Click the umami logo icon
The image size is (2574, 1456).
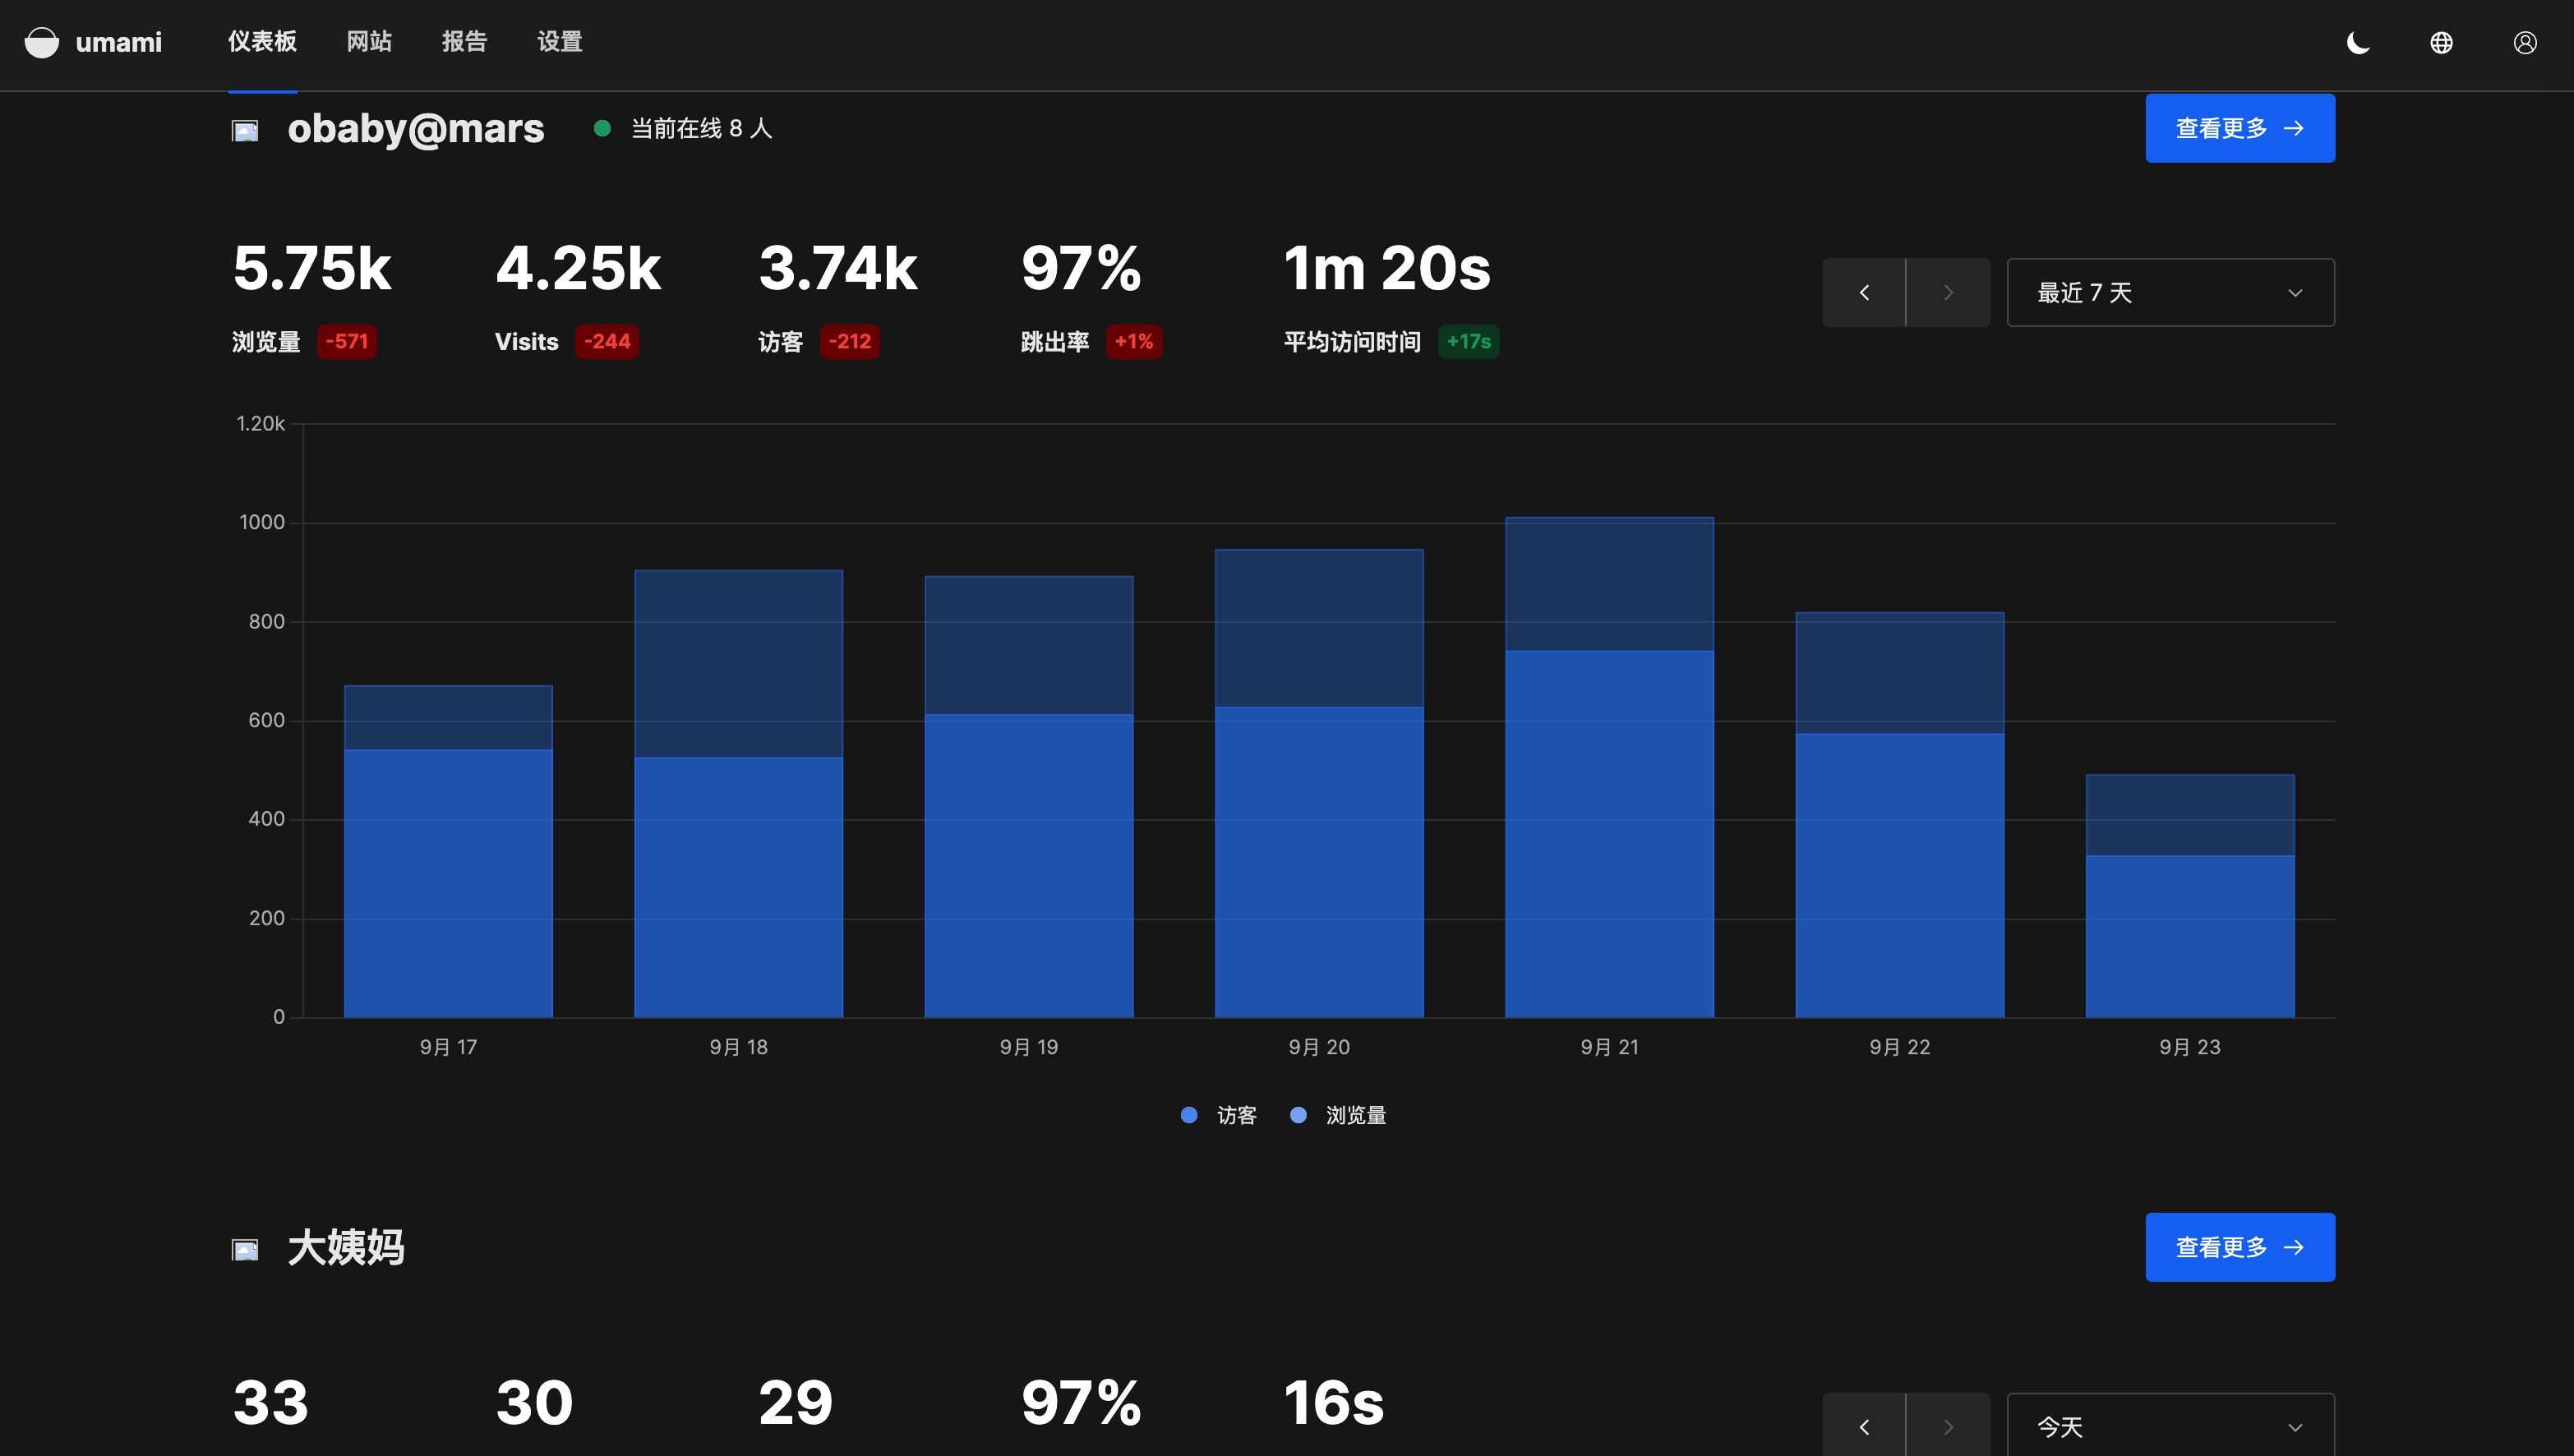[x=42, y=42]
